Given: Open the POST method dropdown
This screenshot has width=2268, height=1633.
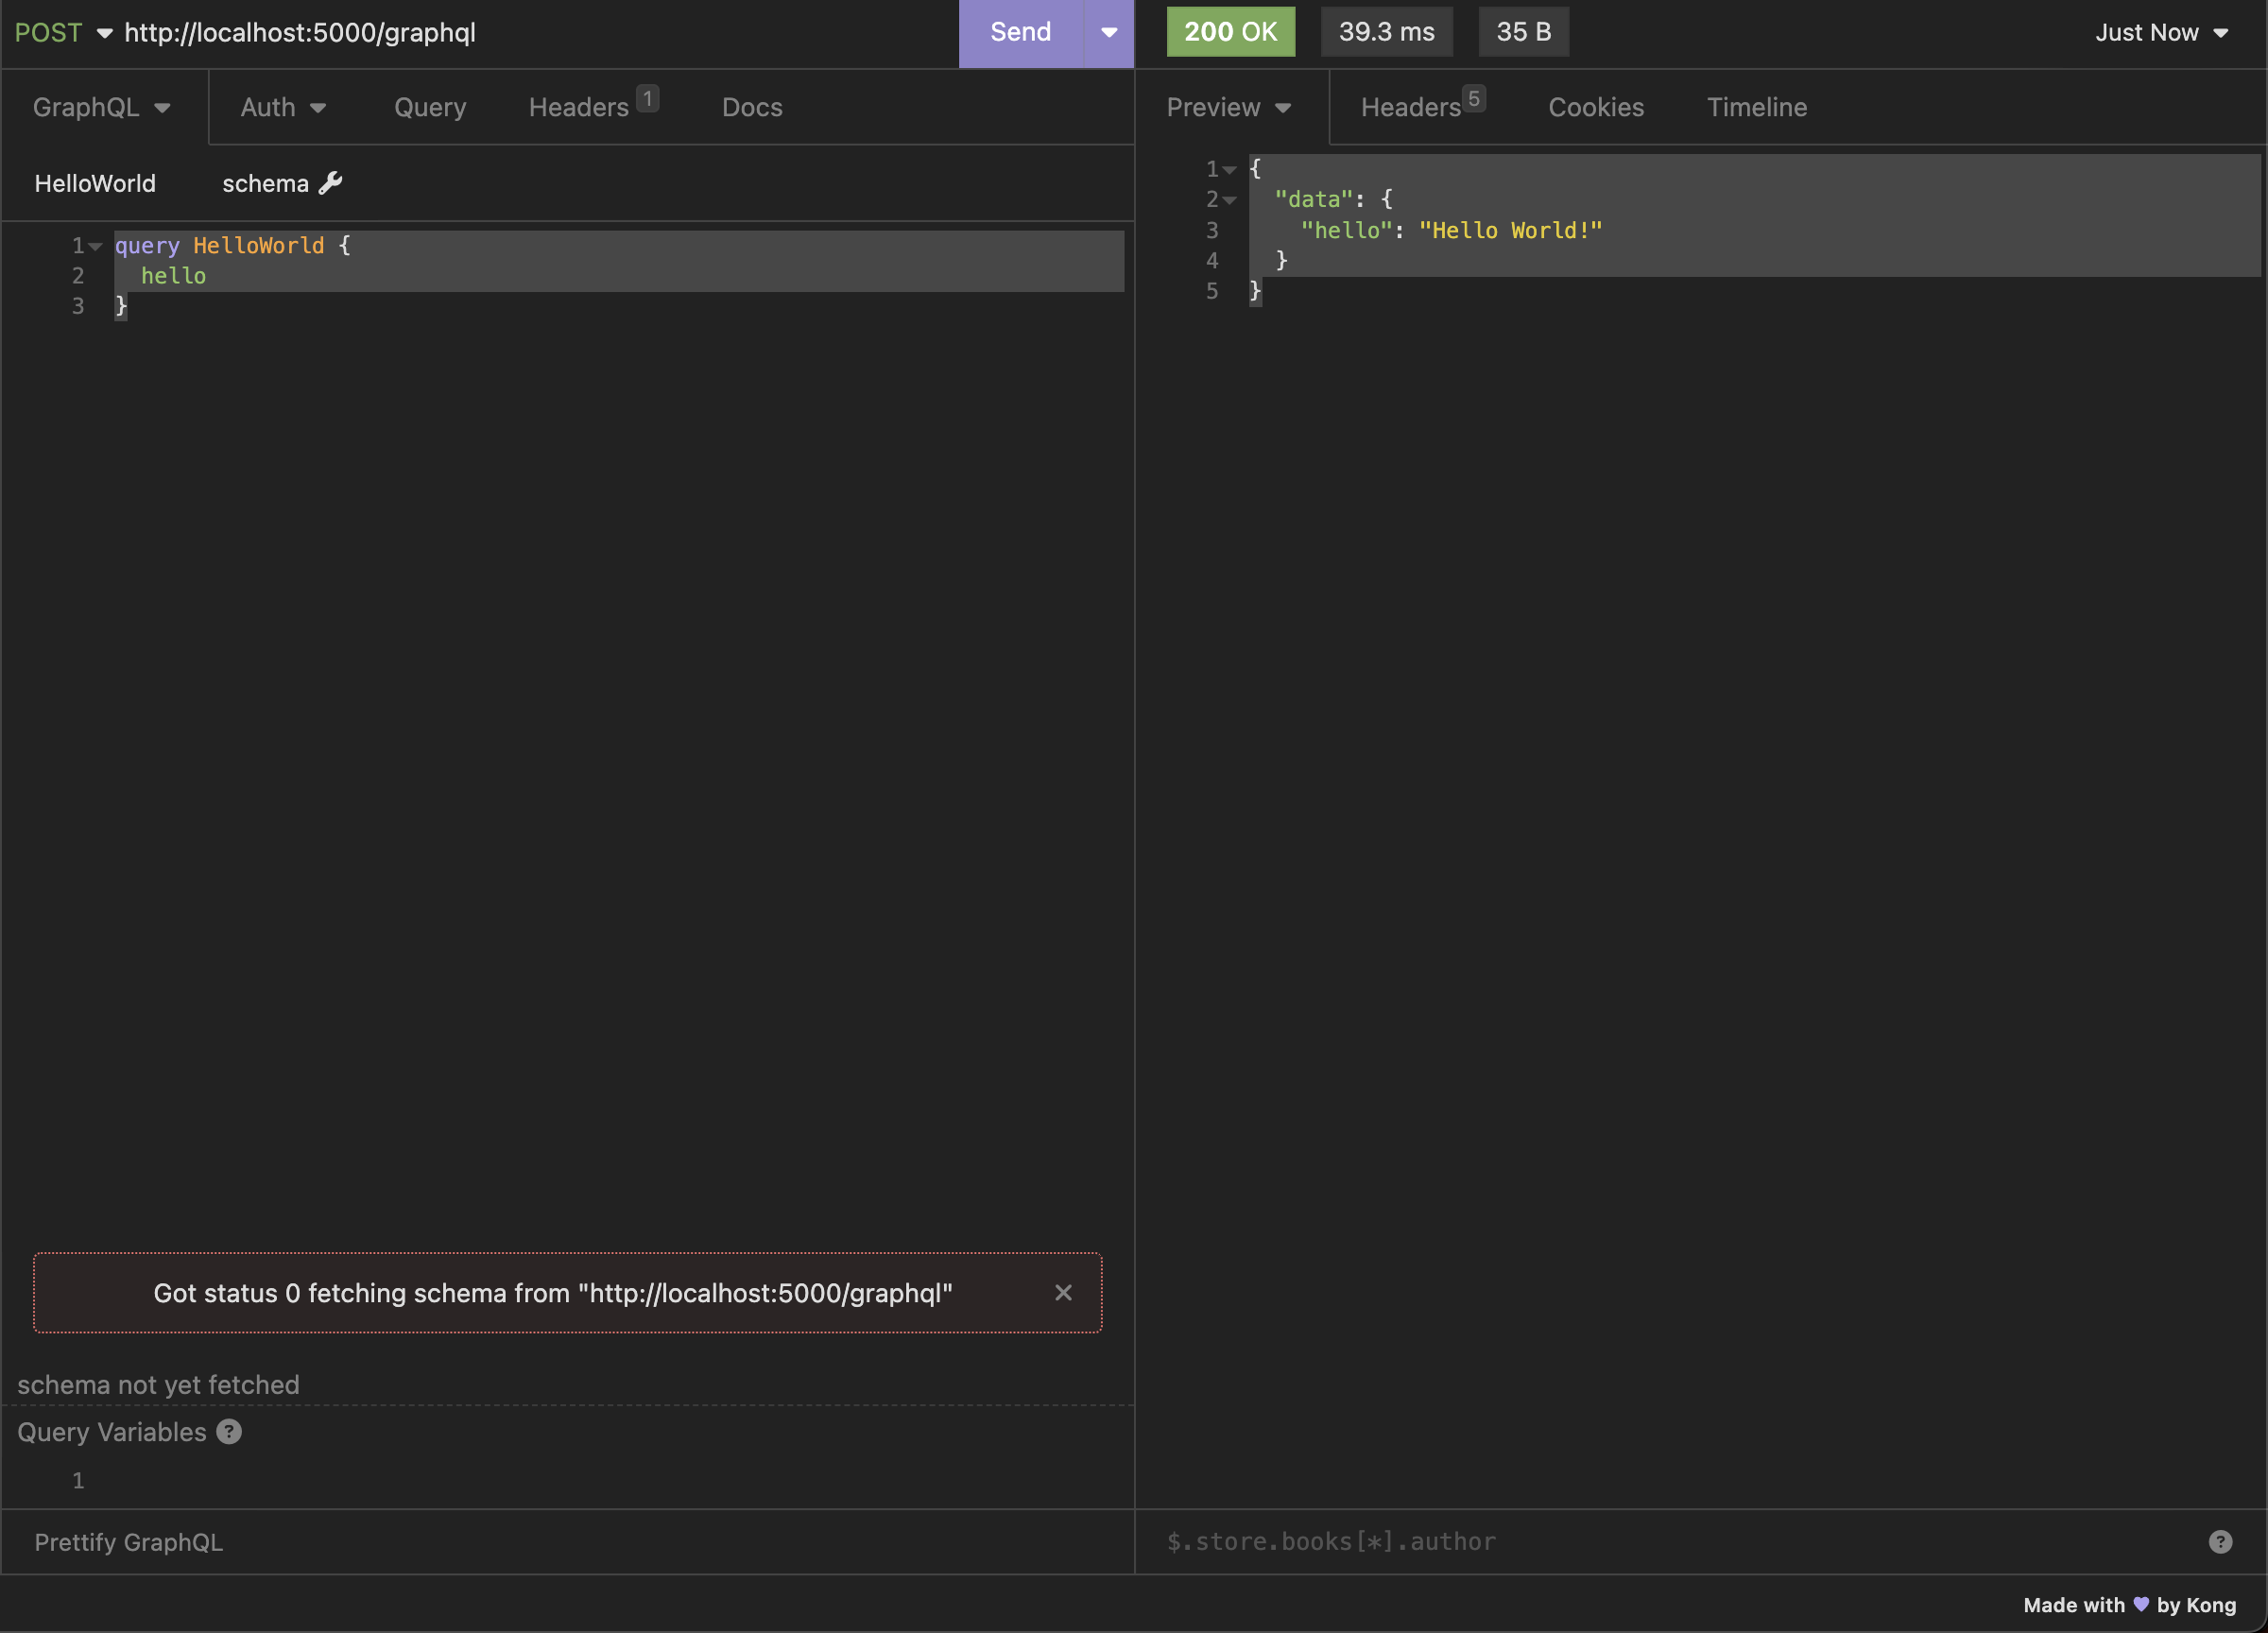Looking at the screenshot, I should 63,32.
